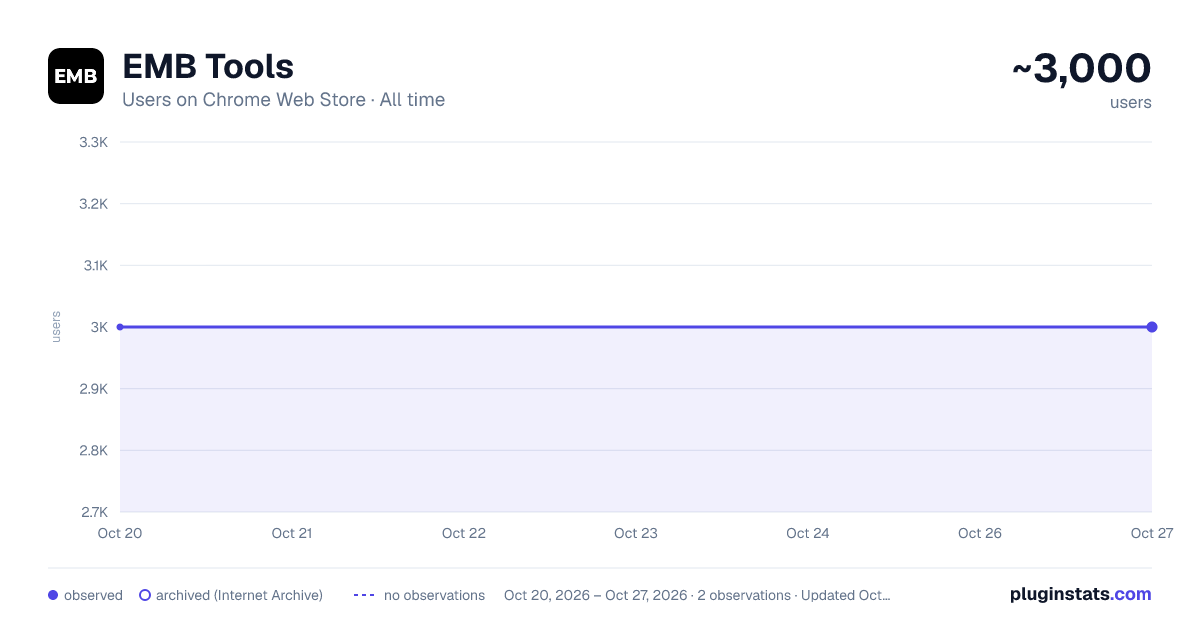Click the 'users' label under ~3,000
Image resolution: width=1200 pixels, height=630 pixels.
1131,102
